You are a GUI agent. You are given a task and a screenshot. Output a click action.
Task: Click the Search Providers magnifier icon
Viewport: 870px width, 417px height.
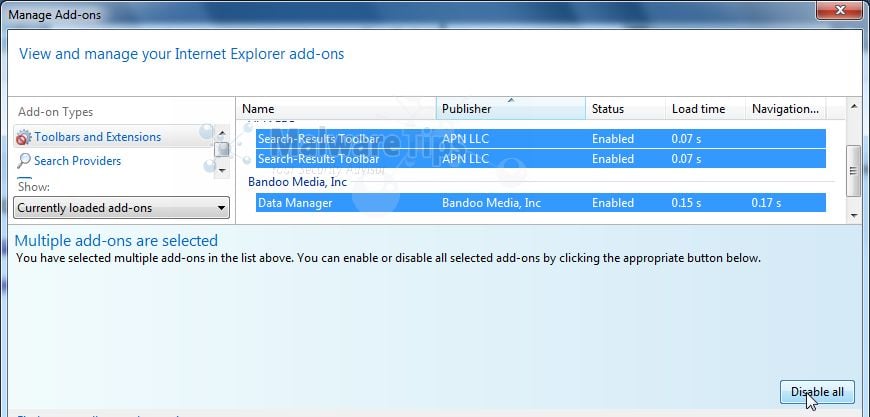(24, 161)
